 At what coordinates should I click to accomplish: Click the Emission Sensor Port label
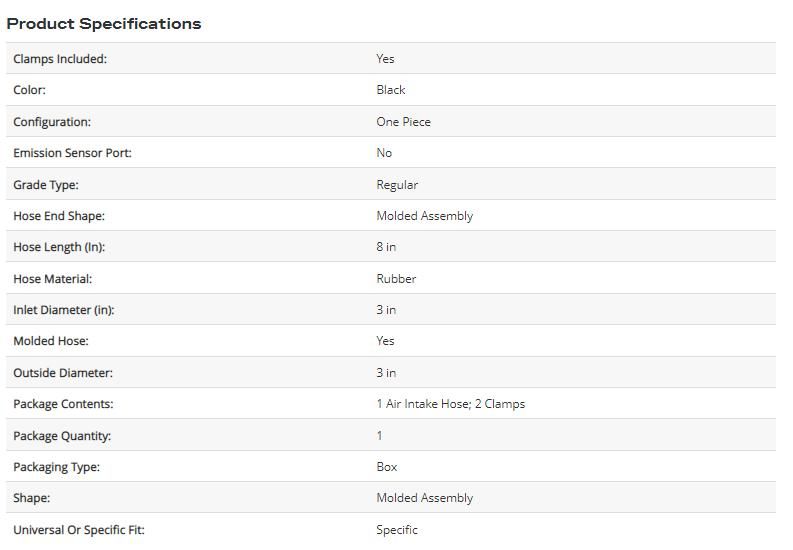pyautogui.click(x=72, y=153)
